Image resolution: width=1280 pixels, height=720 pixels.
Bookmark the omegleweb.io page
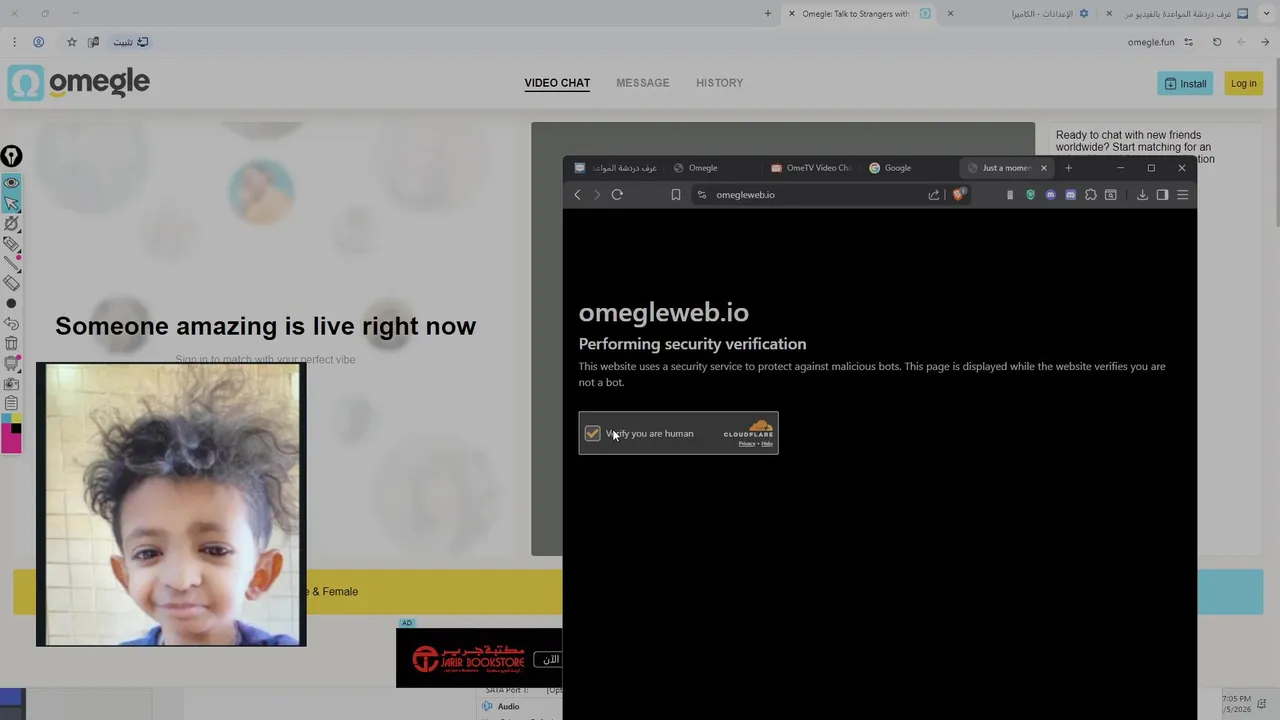676,195
